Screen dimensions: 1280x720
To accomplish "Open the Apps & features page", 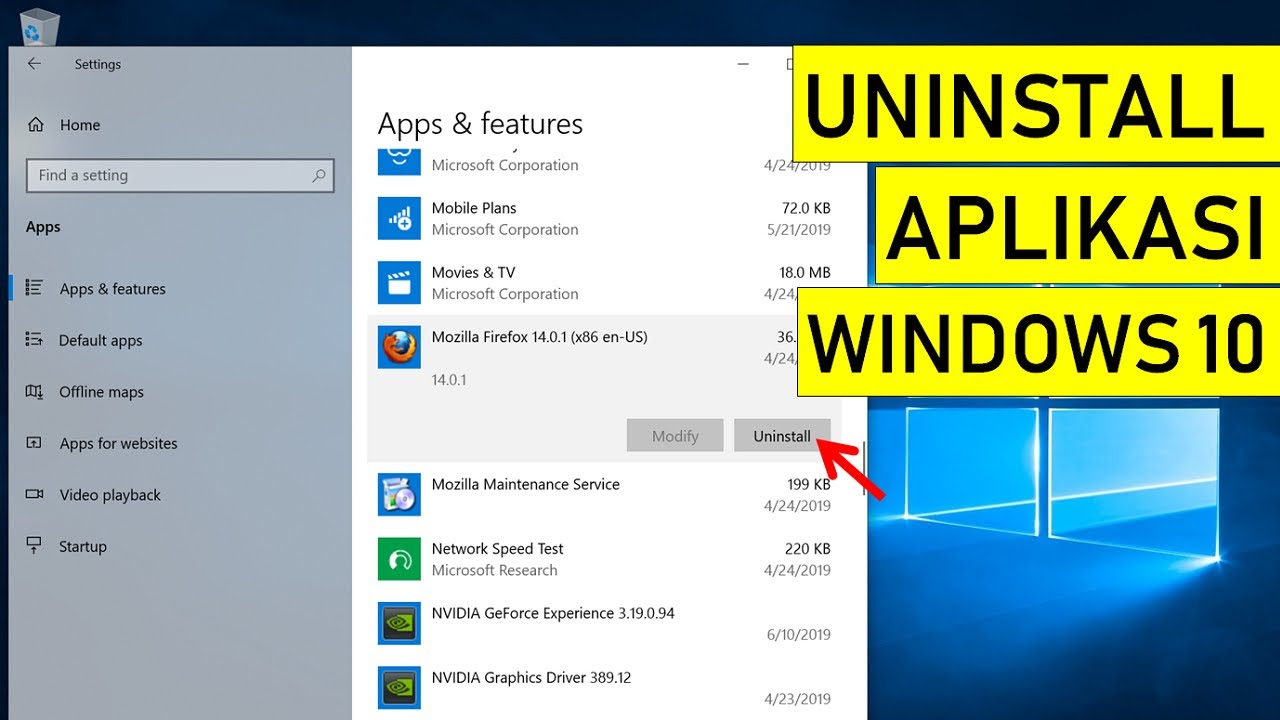I will coord(112,289).
